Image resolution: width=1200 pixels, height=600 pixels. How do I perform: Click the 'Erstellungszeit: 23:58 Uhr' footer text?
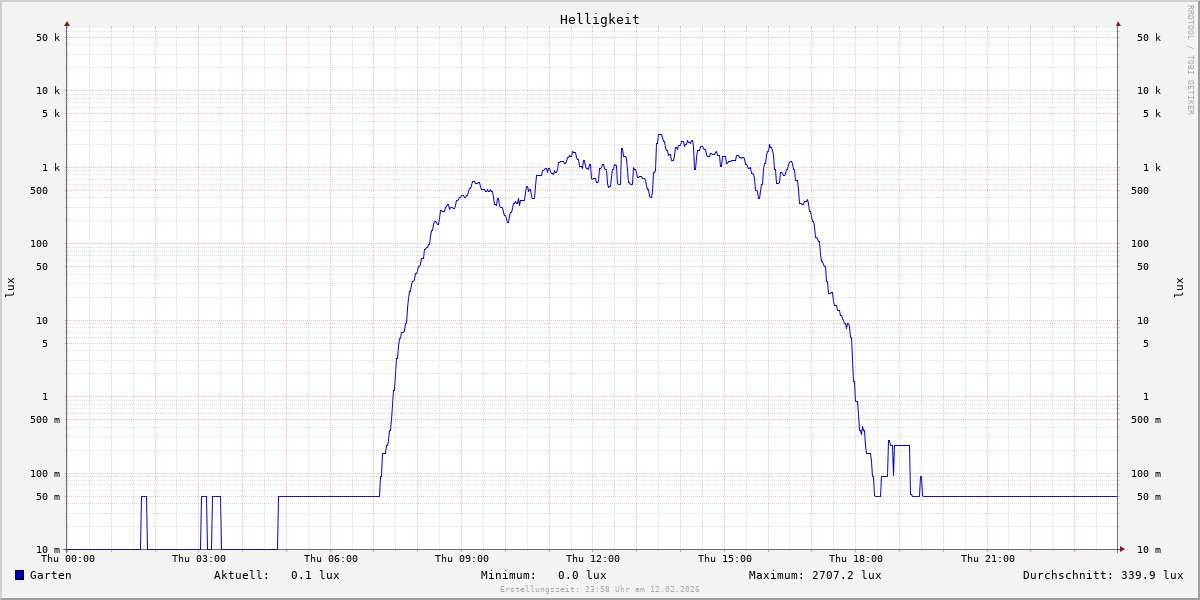click(600, 589)
